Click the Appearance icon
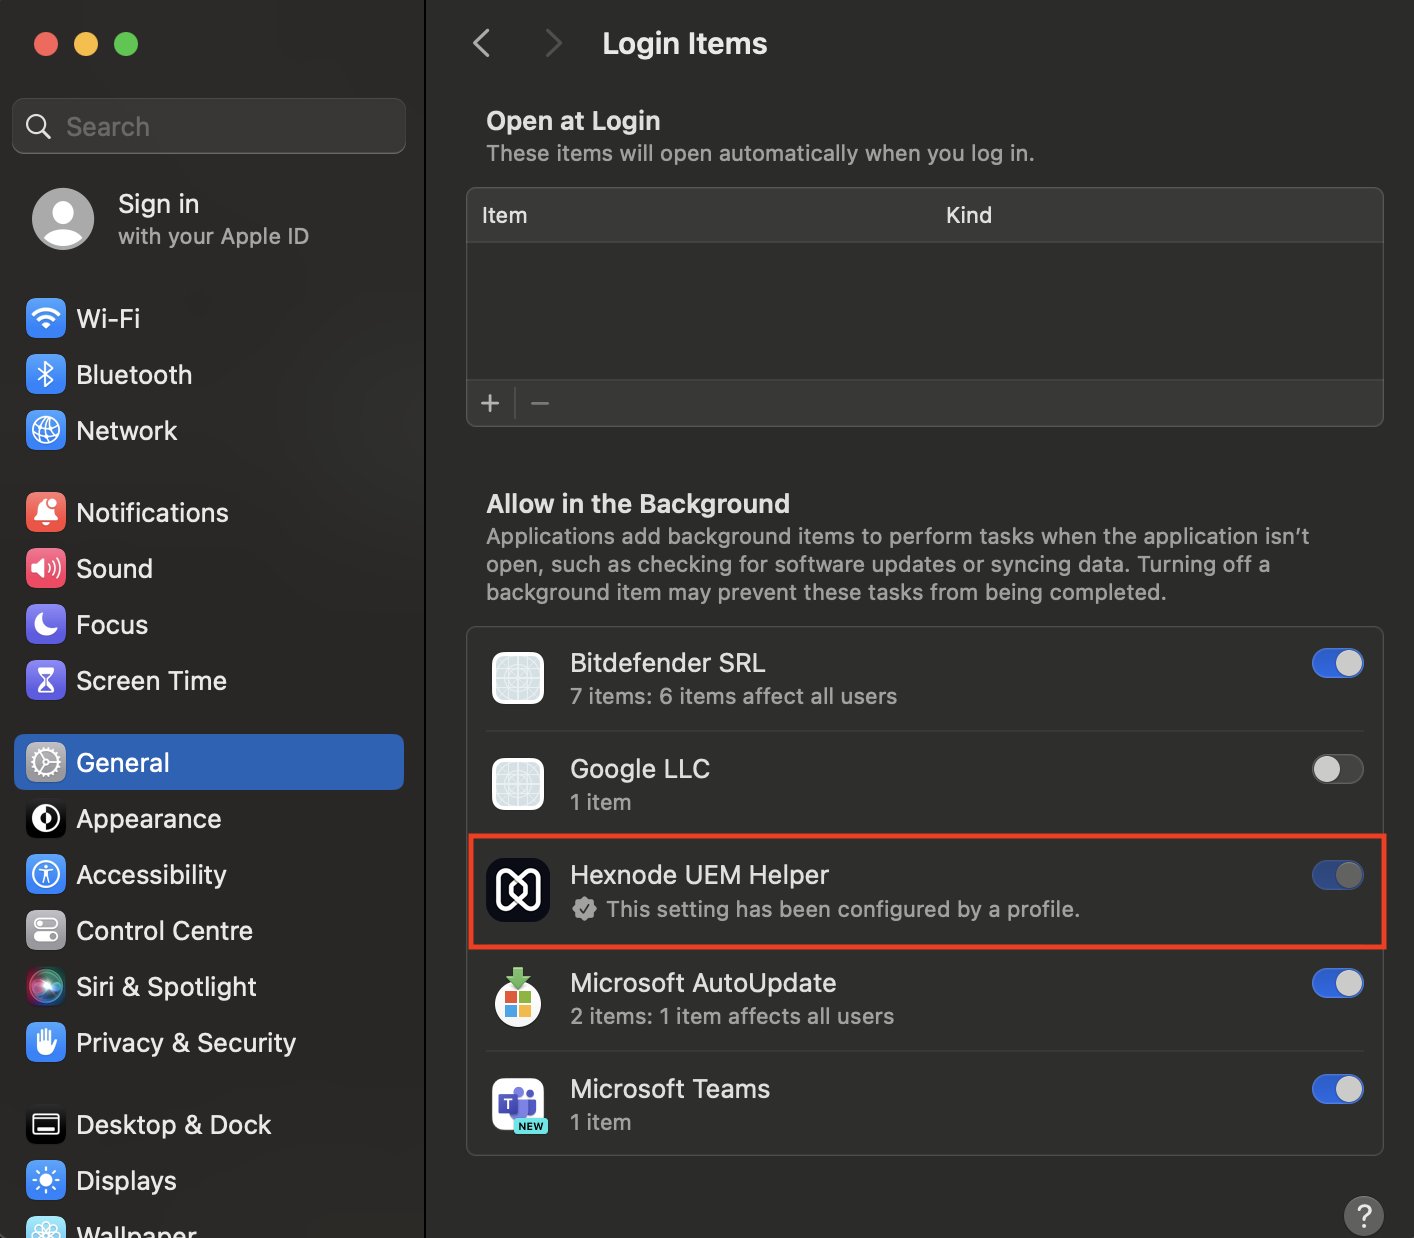Screen dimensions: 1414x1238 (46, 819)
